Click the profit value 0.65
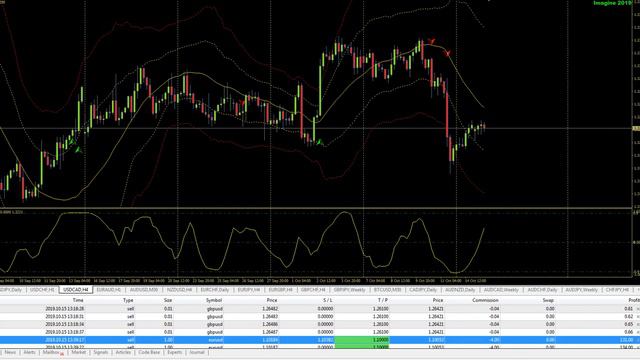Viewport: 640px width, 360px height. pos(629,324)
